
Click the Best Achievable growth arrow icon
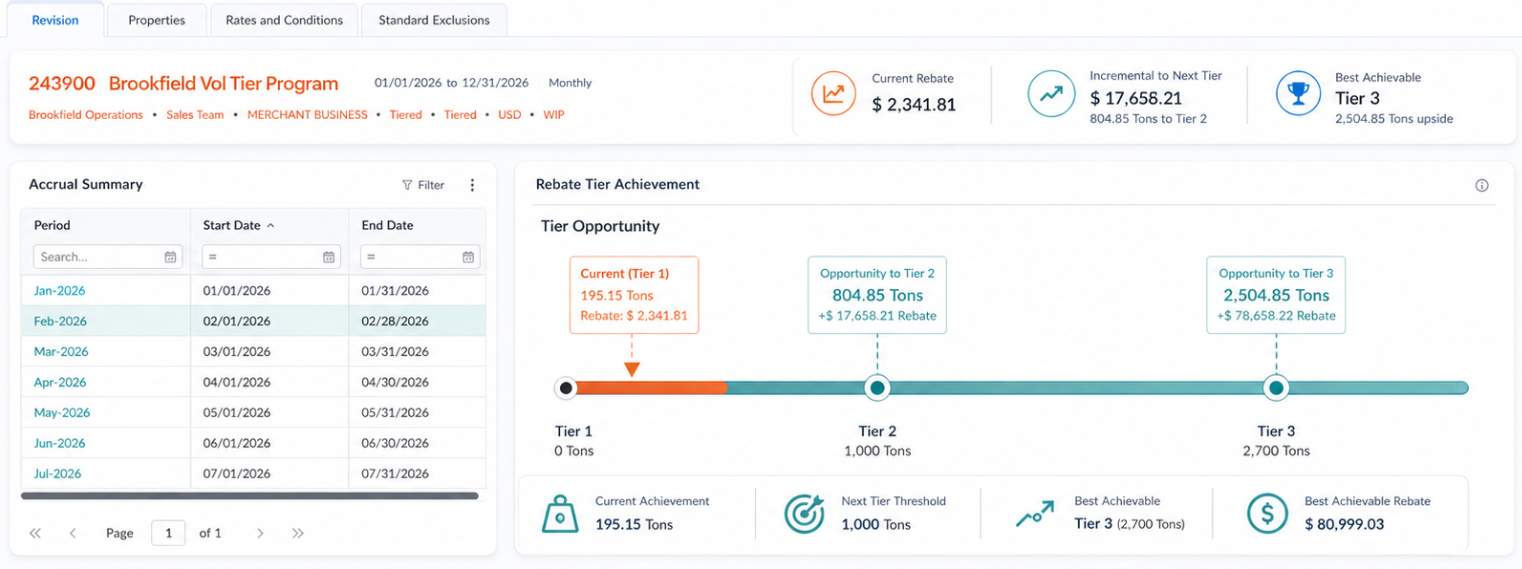tap(1035, 514)
